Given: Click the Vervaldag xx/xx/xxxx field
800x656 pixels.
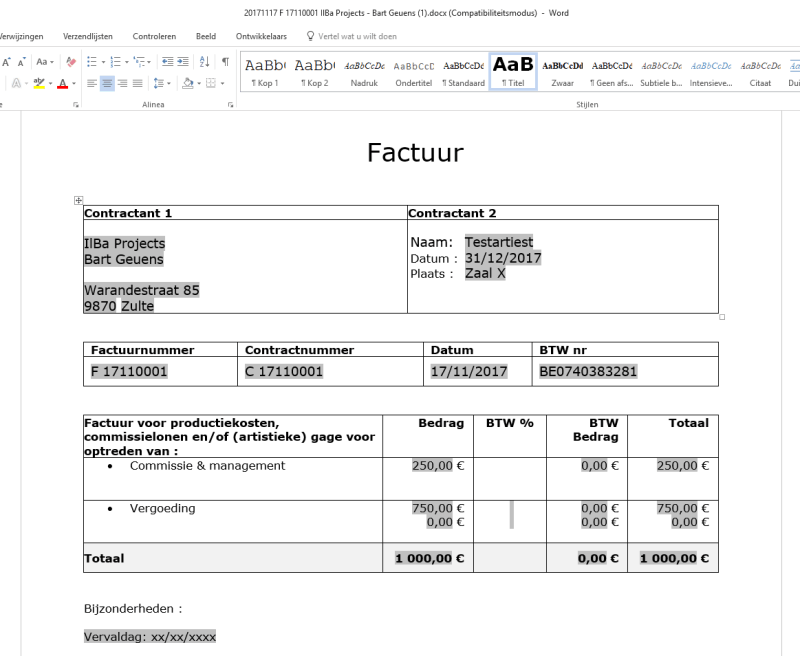Looking at the screenshot, I should pyautogui.click(x=150, y=637).
